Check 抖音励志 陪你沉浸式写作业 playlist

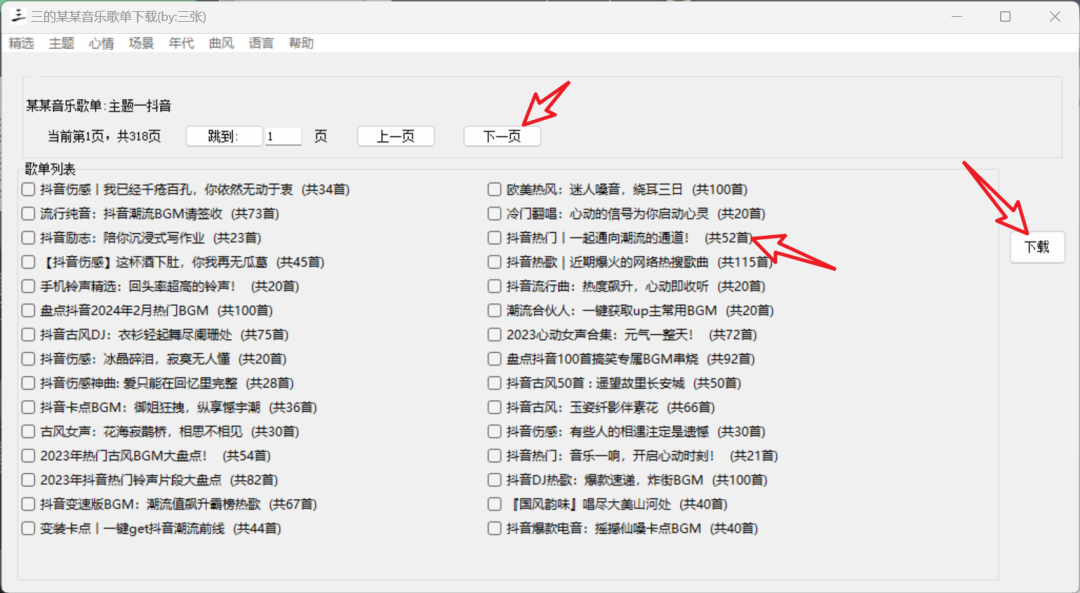coord(28,238)
